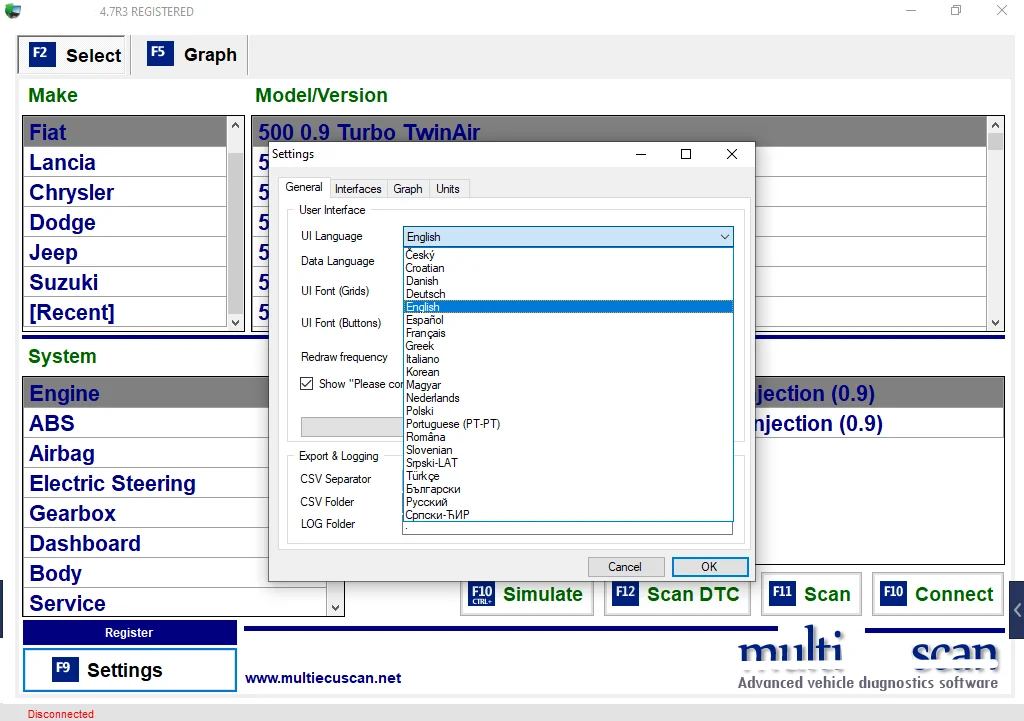Choose Slovenian from the language list

[568, 450]
